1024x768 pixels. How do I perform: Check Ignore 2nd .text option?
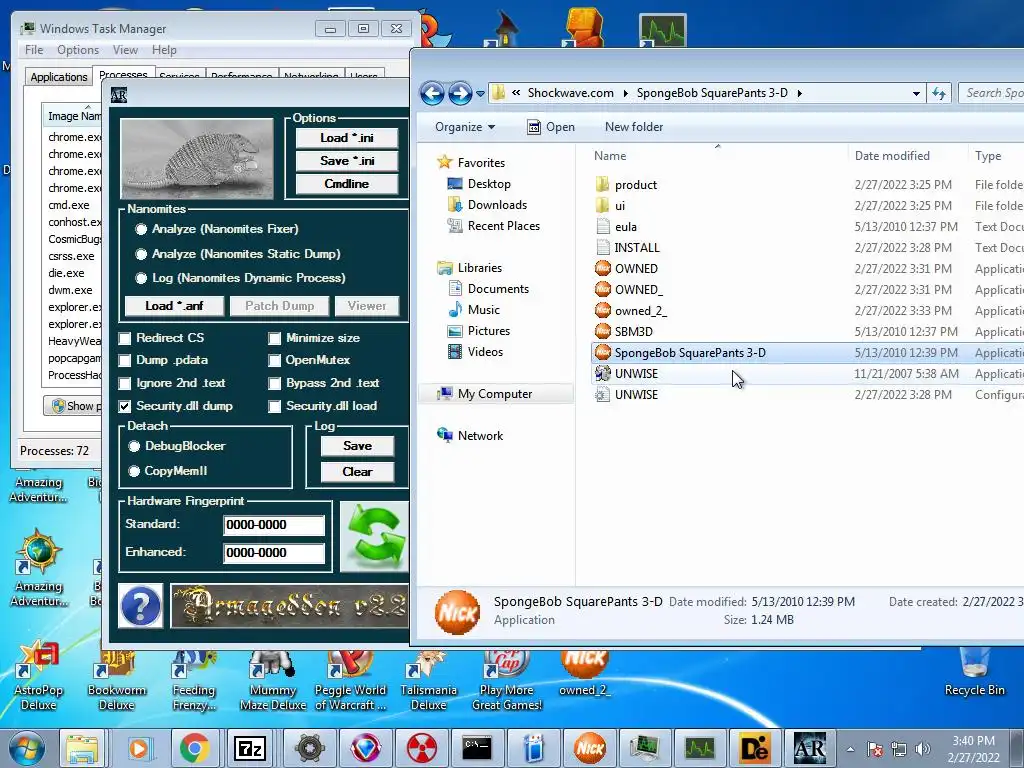[125, 383]
